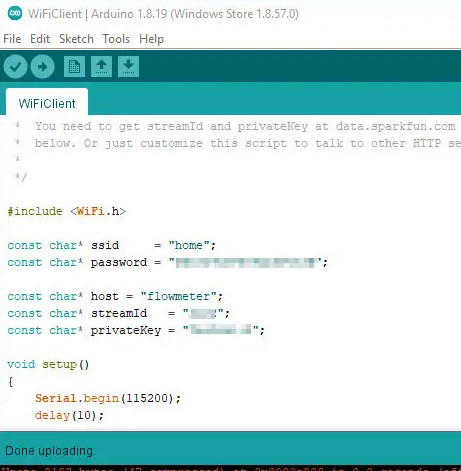Click the password variable name

[x=119, y=262]
